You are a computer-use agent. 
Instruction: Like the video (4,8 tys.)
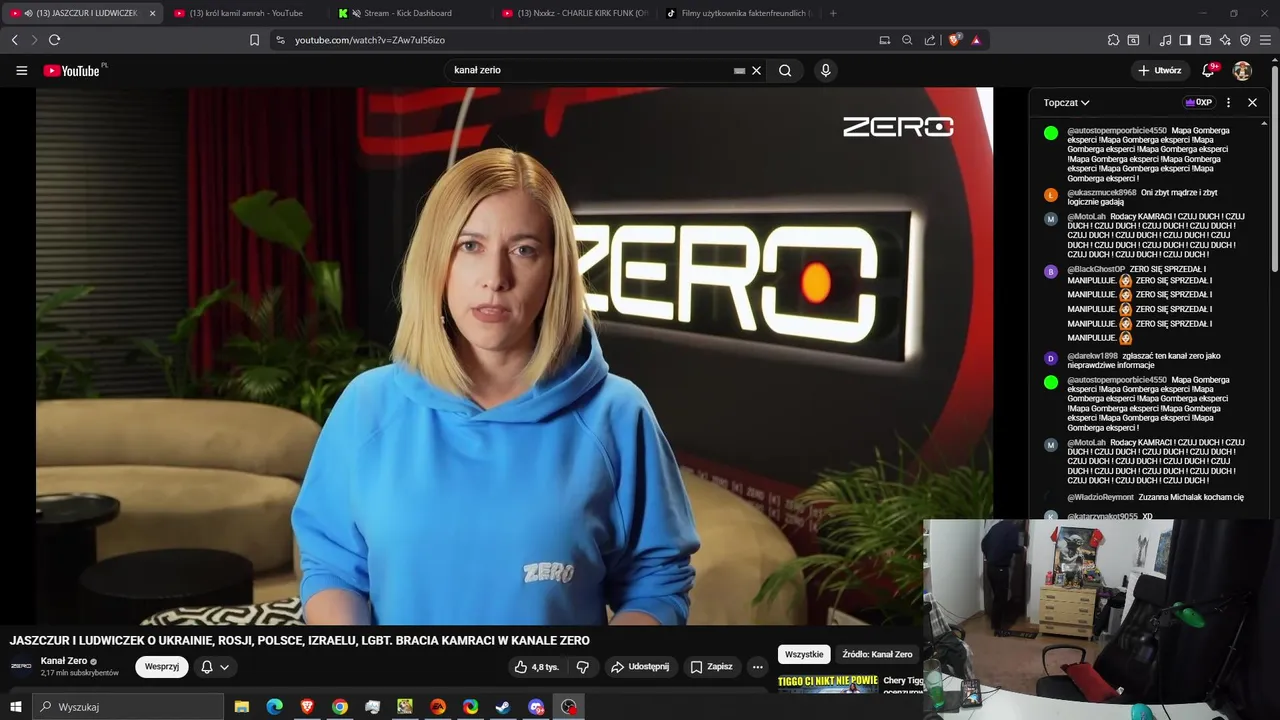coord(536,667)
